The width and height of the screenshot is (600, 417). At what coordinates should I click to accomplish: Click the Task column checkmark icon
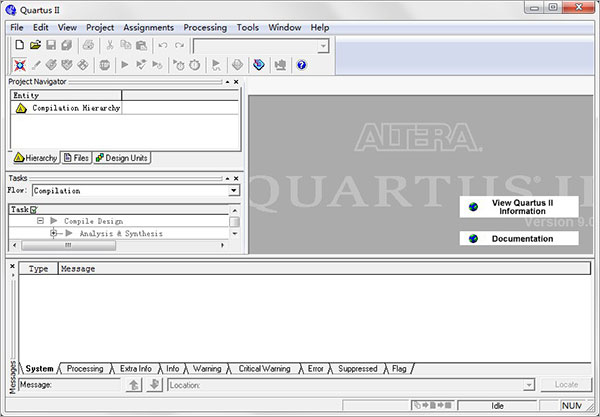(34, 209)
